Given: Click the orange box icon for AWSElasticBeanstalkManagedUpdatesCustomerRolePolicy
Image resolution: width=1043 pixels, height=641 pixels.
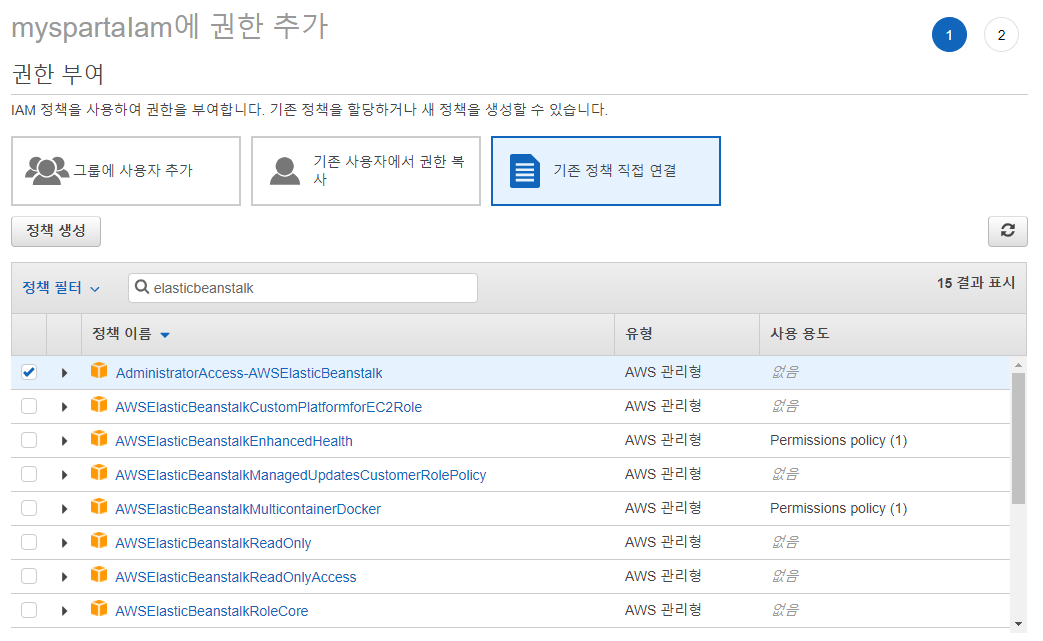Looking at the screenshot, I should pyautogui.click(x=99, y=472).
